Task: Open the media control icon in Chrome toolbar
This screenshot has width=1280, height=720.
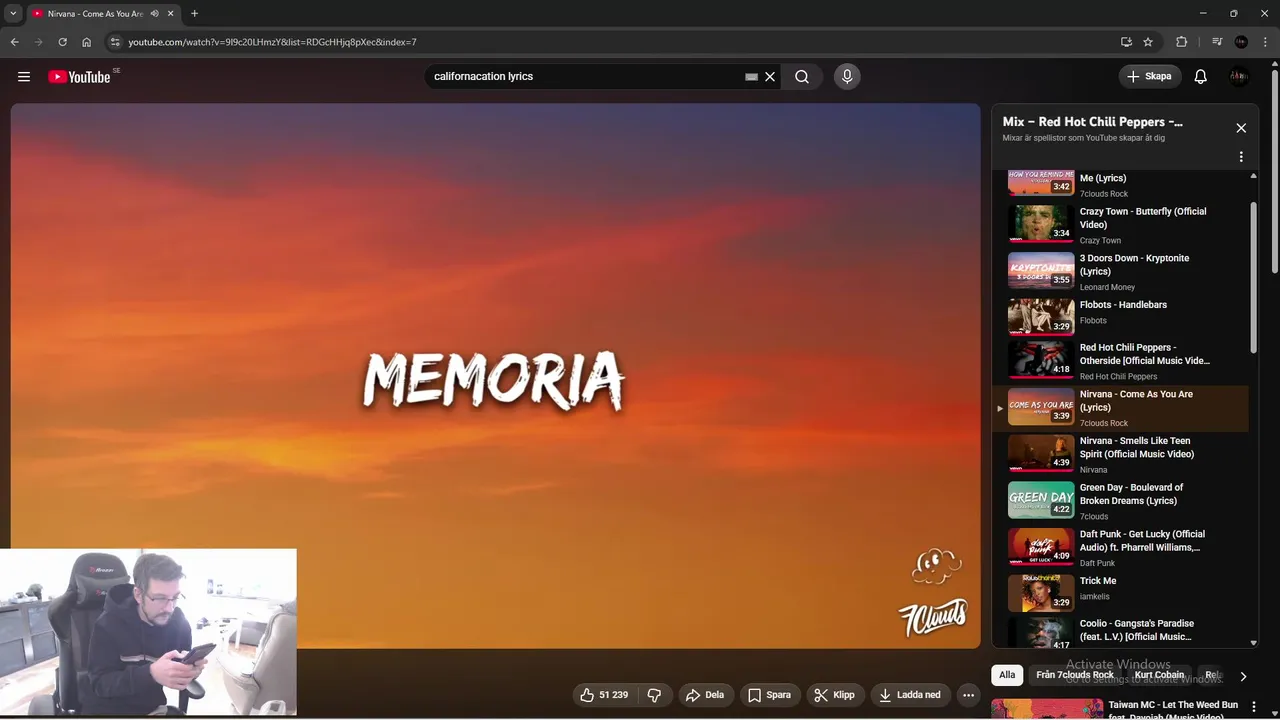Action: coord(1216,42)
